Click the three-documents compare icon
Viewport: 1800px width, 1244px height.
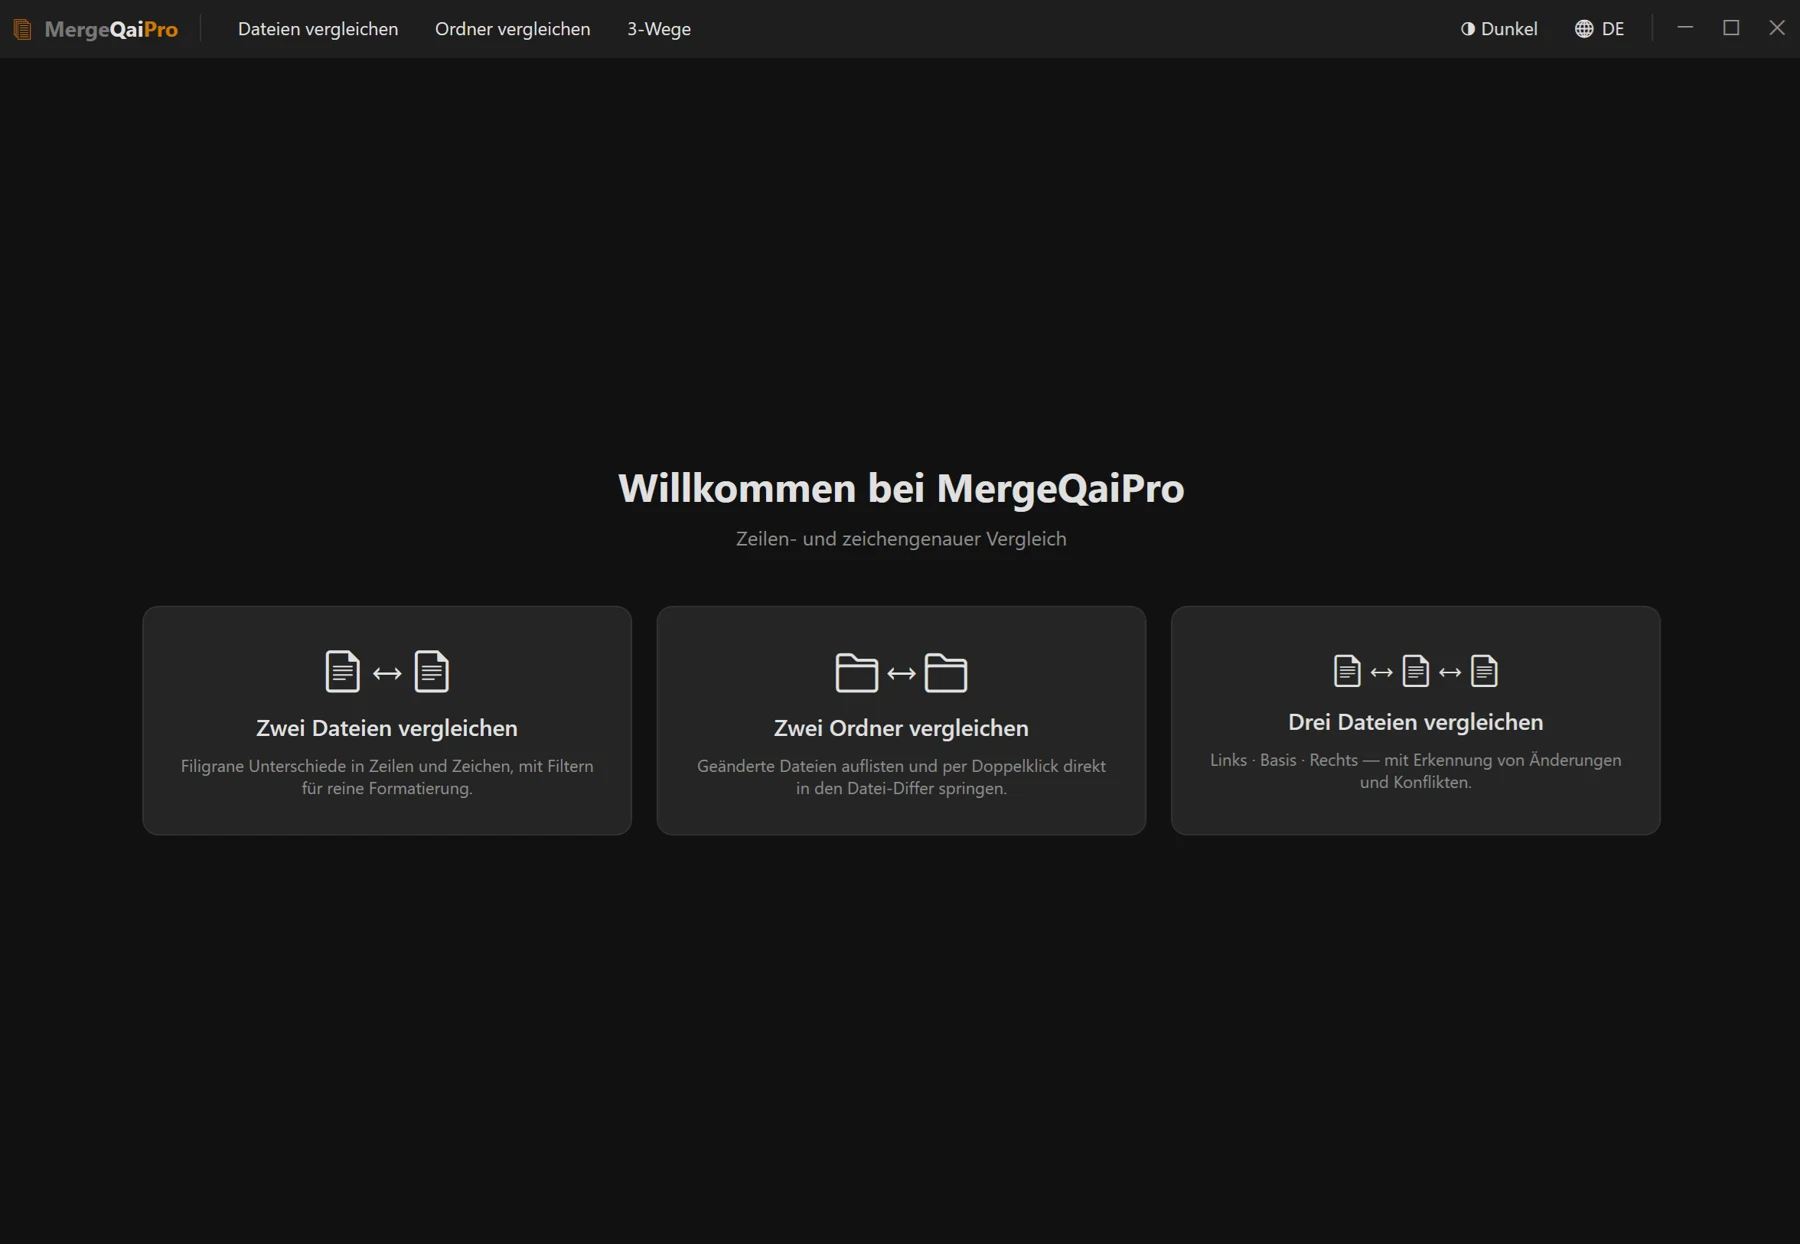pyautogui.click(x=1415, y=670)
